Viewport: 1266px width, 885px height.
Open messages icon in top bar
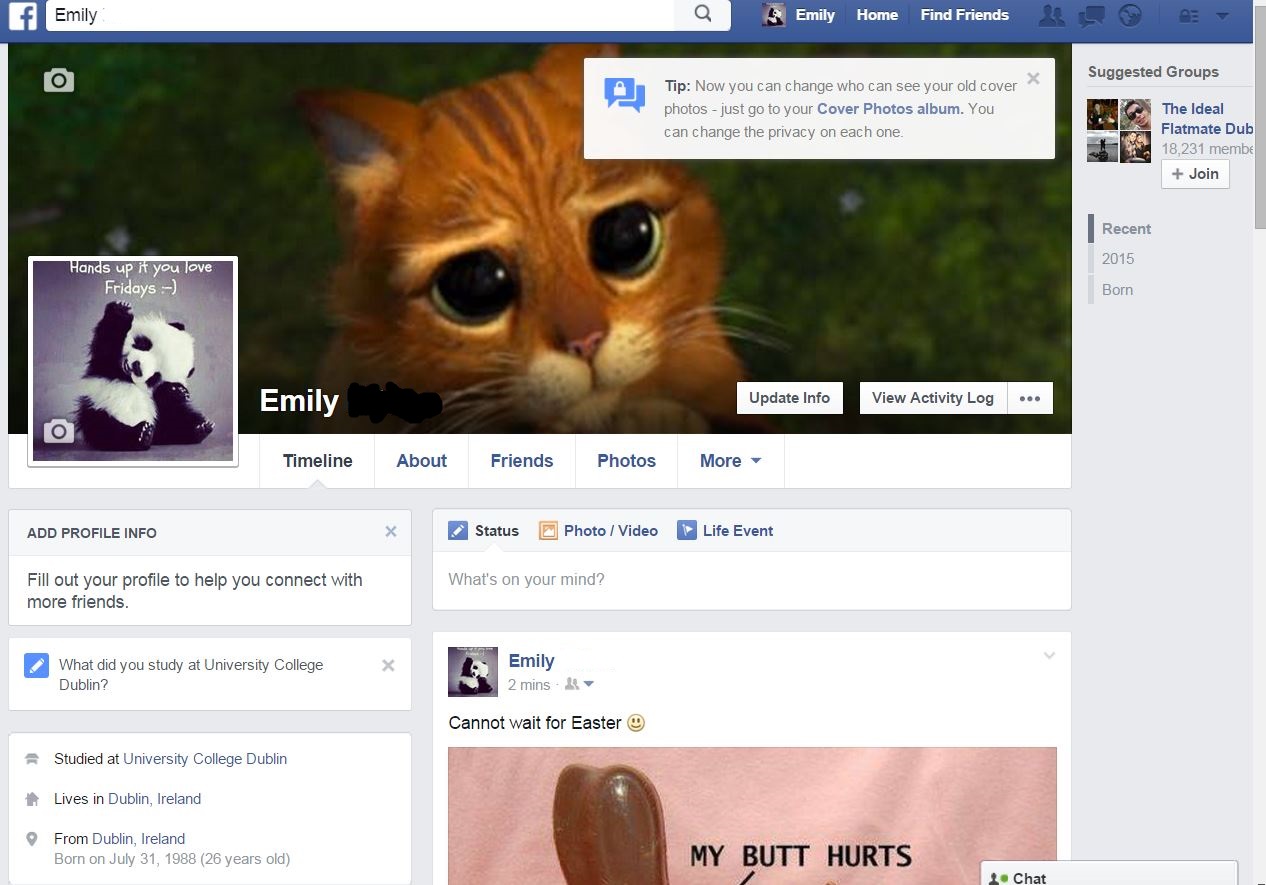tap(1092, 15)
